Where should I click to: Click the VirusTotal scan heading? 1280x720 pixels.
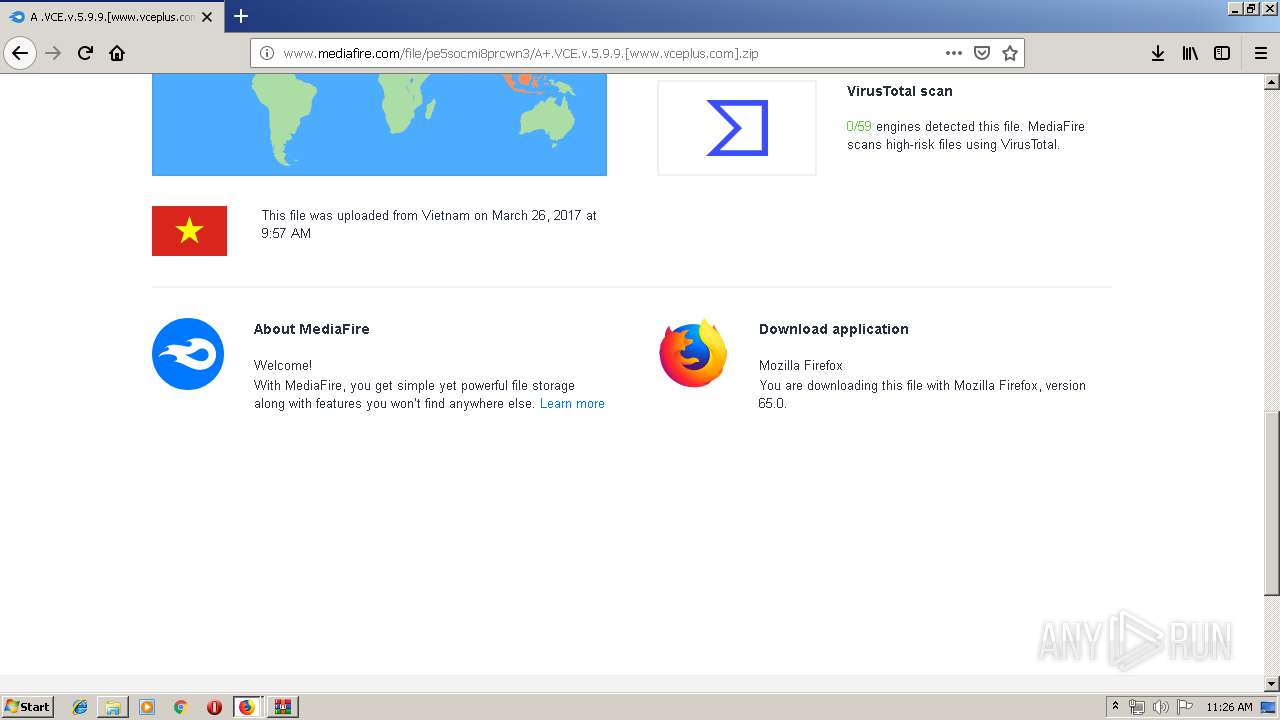pyautogui.click(x=899, y=91)
